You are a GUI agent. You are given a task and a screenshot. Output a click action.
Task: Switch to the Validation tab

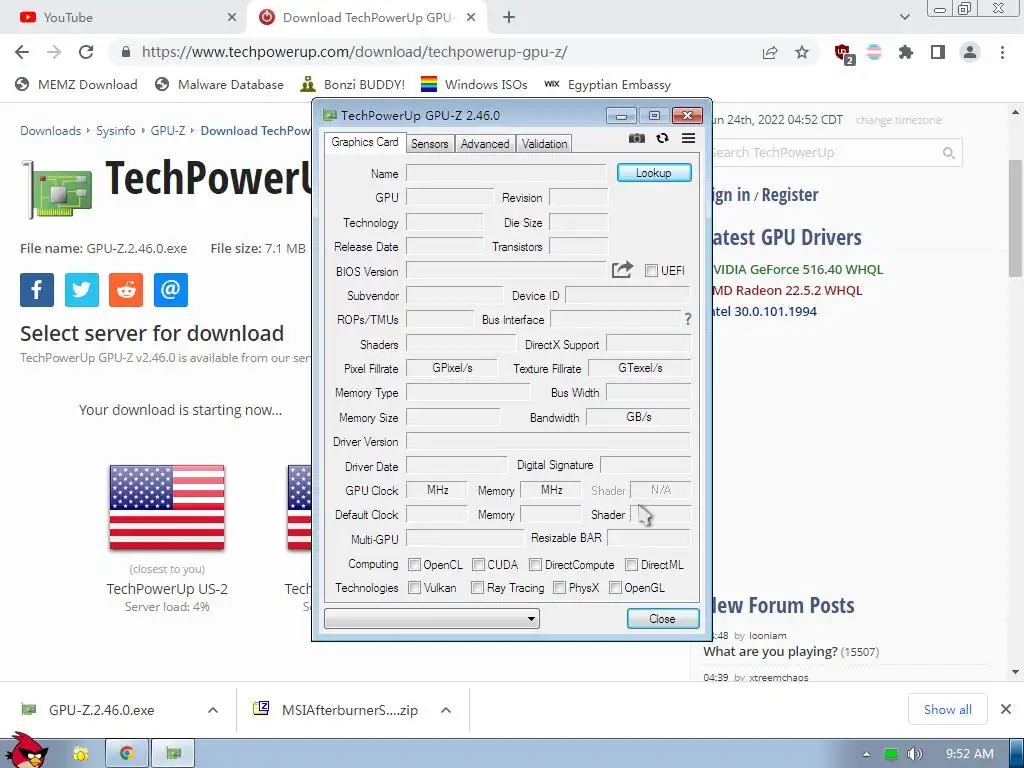coord(544,144)
